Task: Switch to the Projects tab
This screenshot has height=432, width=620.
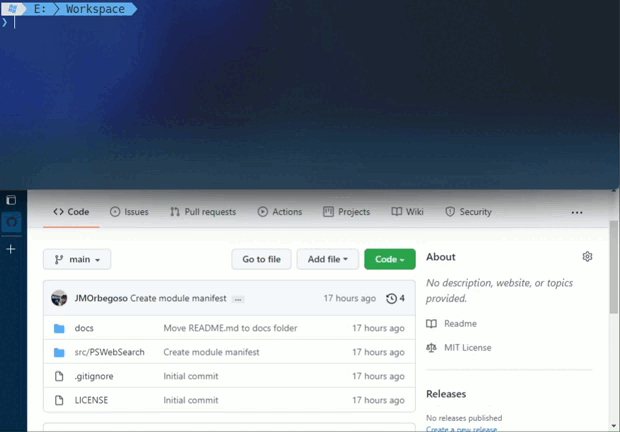Action: tap(346, 212)
